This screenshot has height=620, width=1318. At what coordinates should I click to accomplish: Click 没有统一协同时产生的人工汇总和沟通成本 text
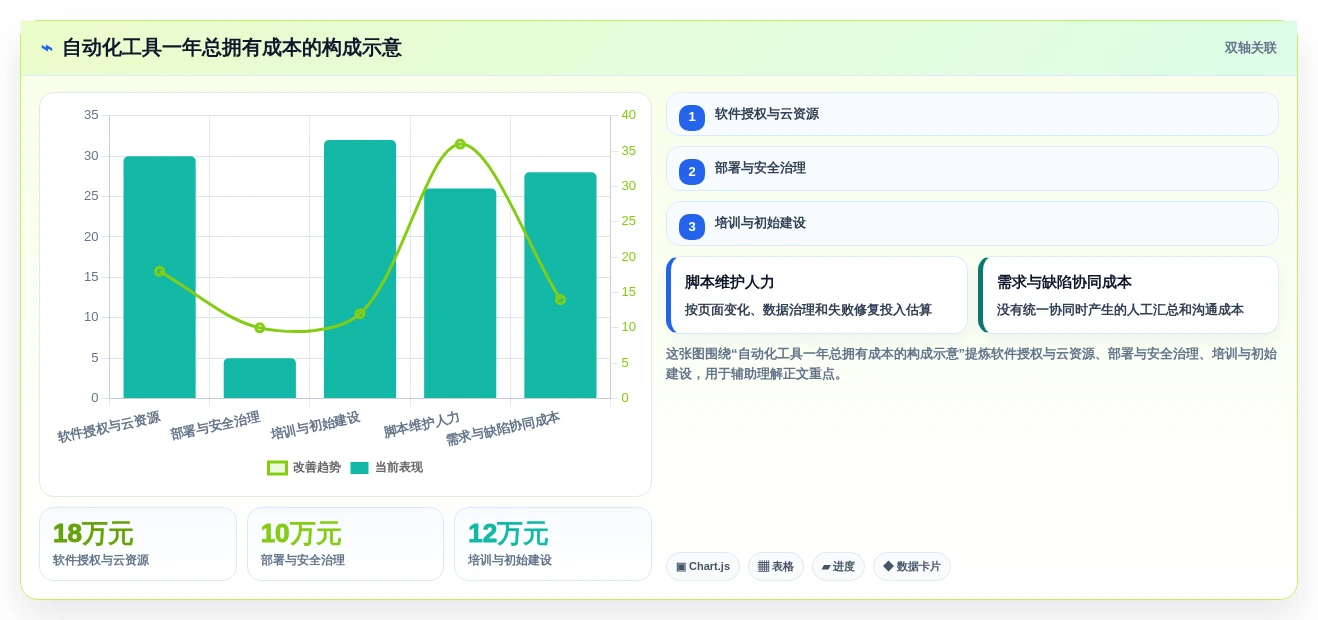pyautogui.click(x=1120, y=310)
